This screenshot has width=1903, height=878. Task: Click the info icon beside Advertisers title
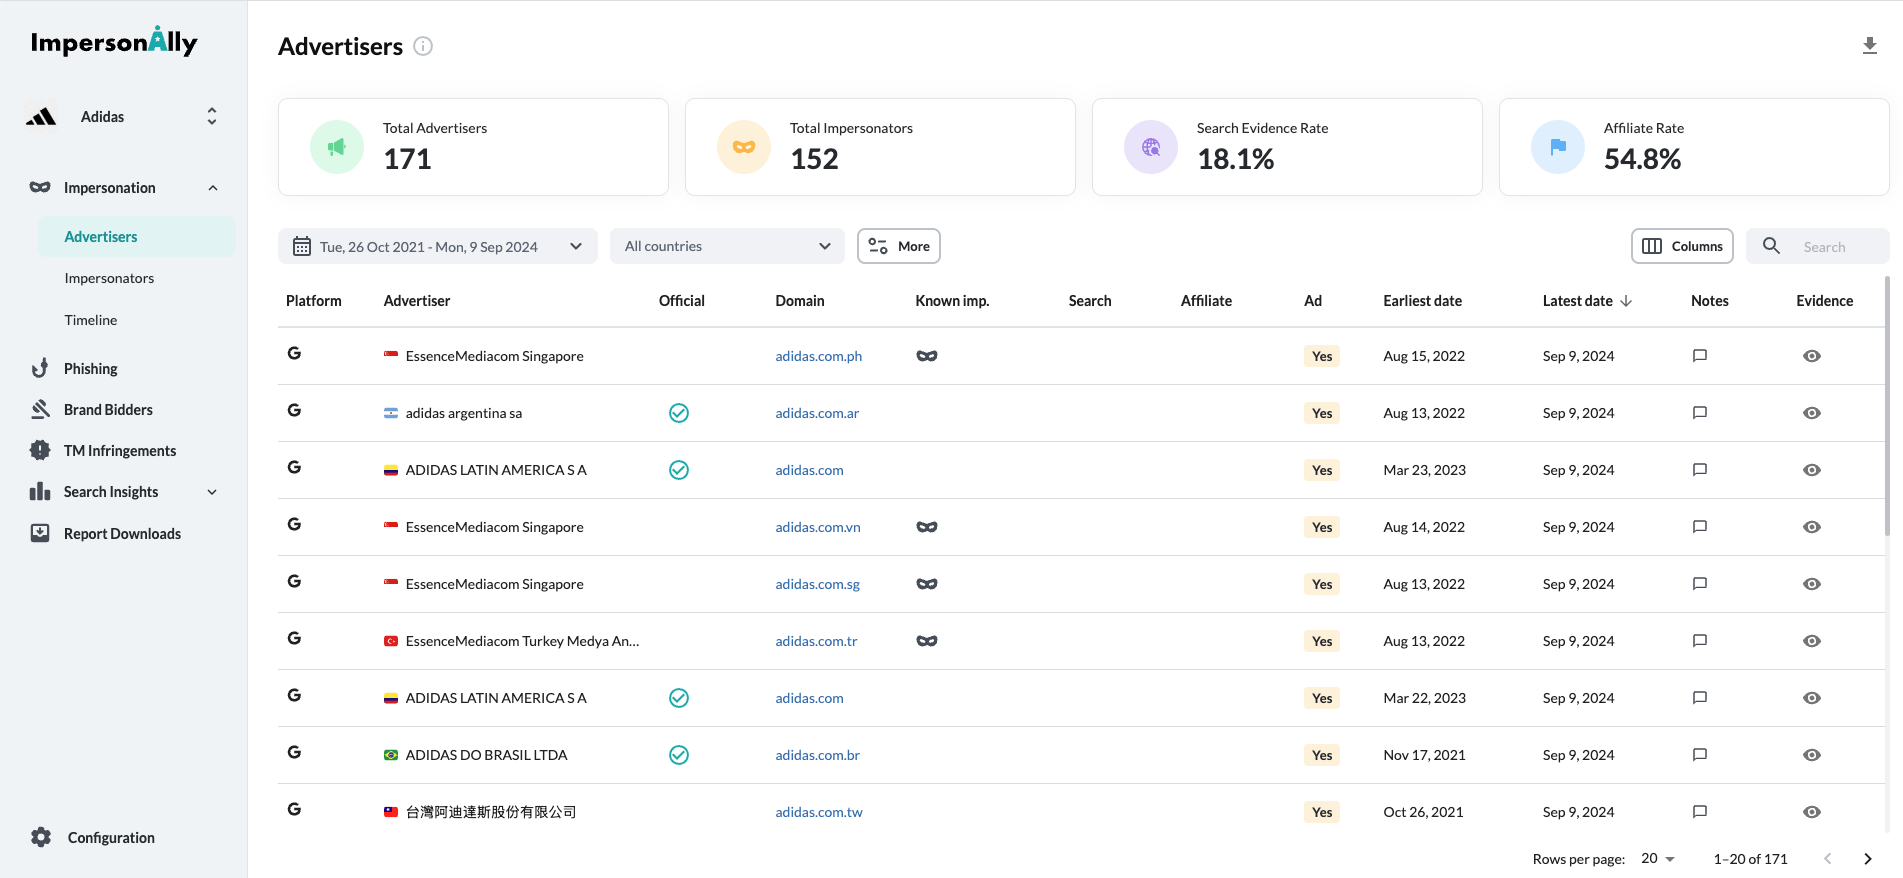pos(423,46)
